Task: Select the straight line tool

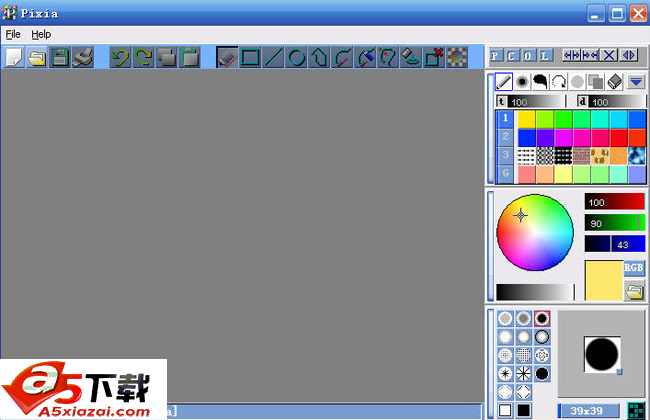Action: 273,57
